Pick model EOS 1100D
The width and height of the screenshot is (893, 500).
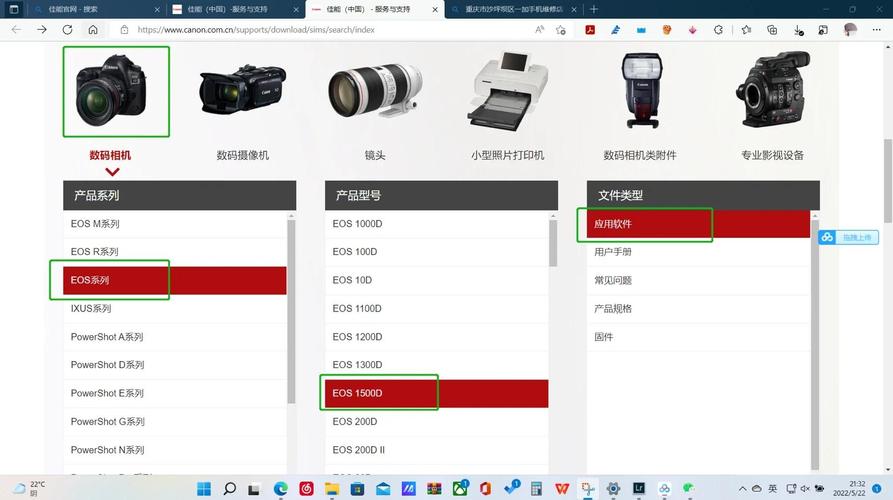(437, 309)
